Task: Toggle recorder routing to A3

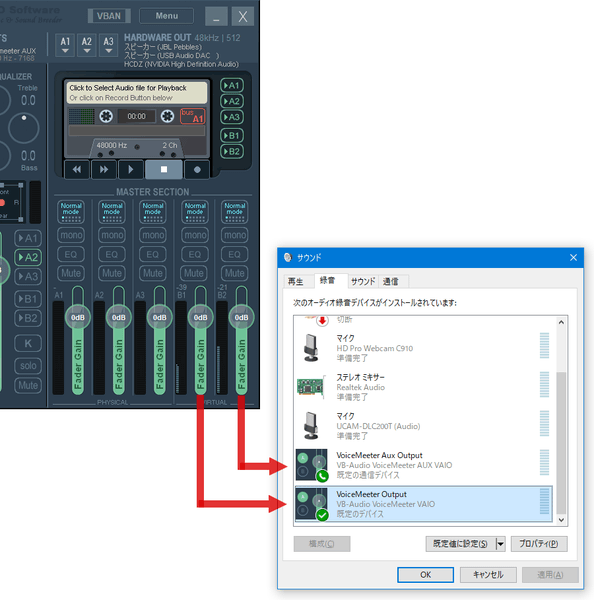Action: [x=232, y=117]
